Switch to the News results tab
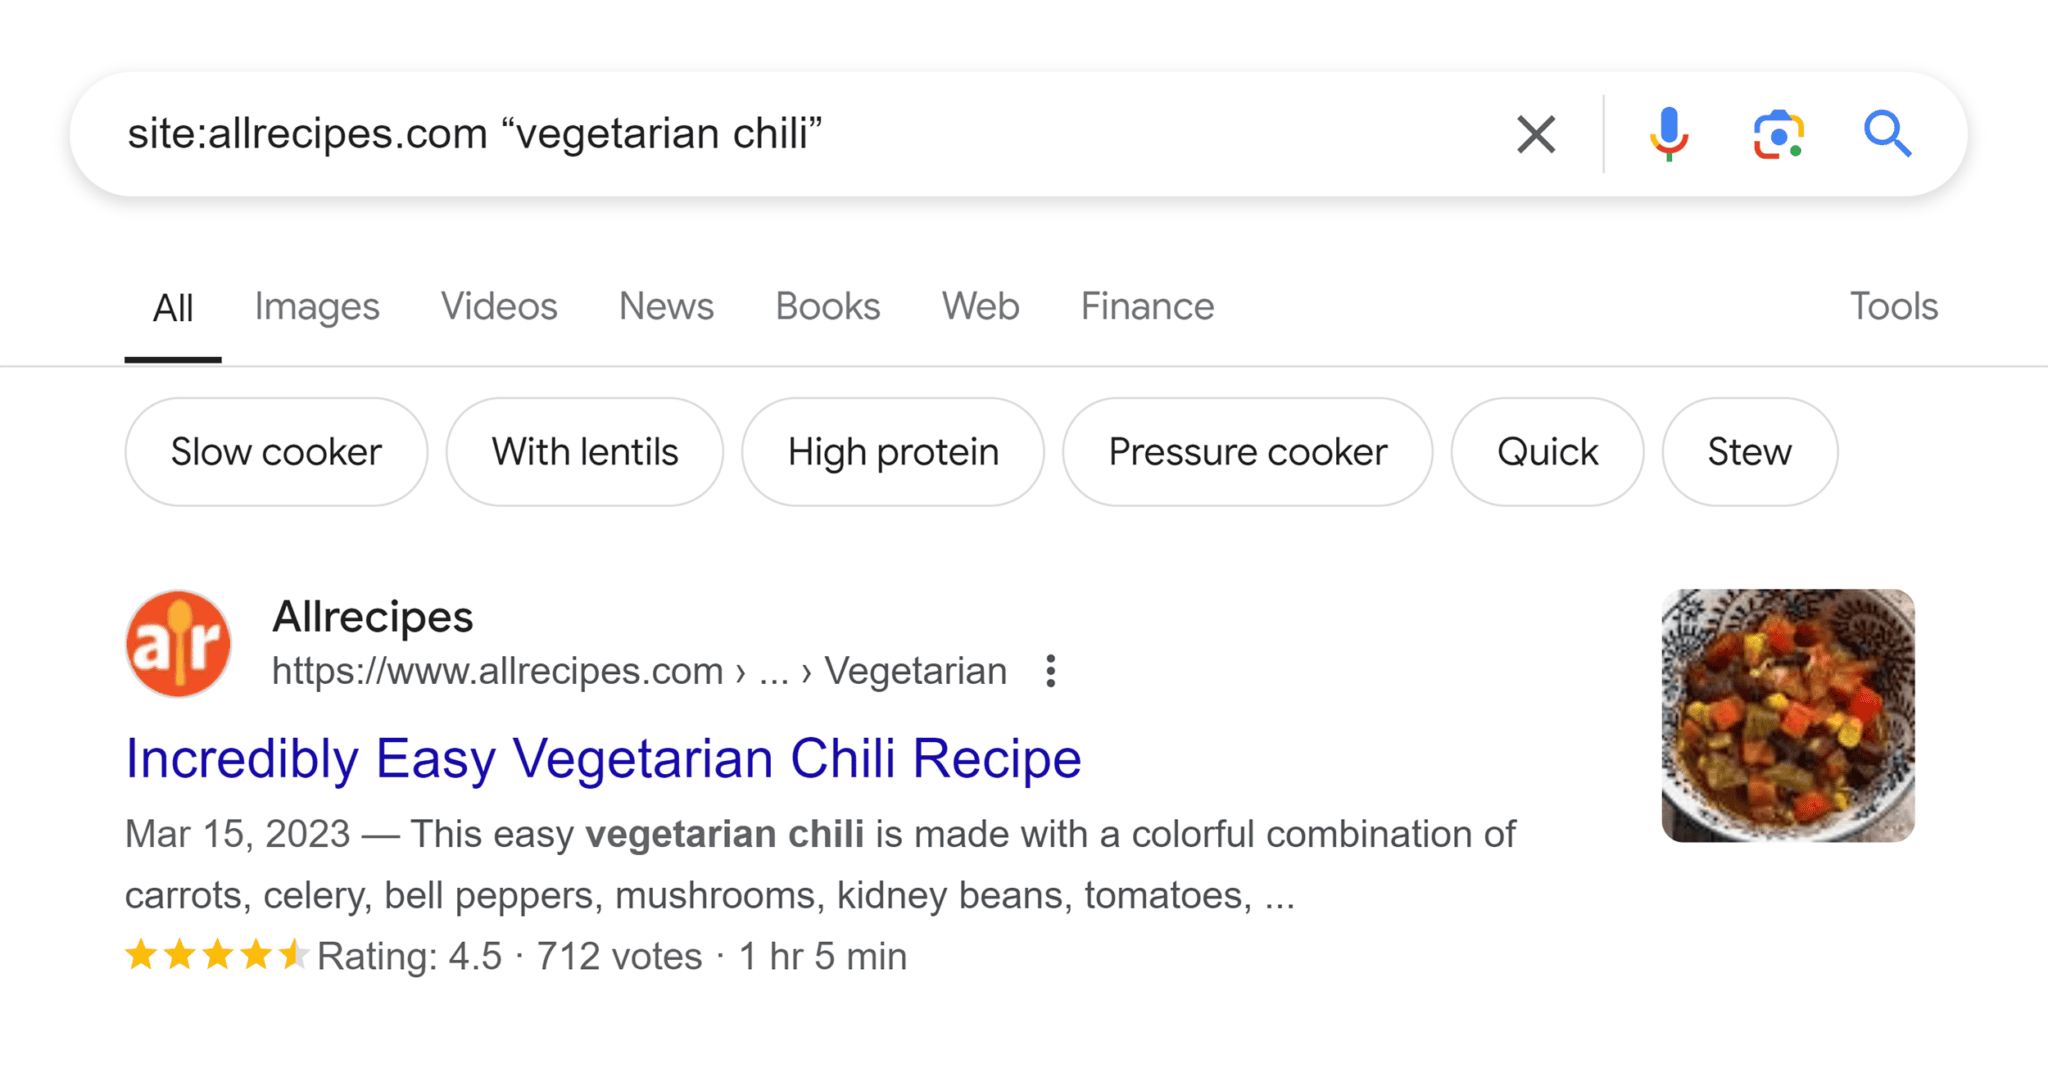The width and height of the screenshot is (2048, 1091). point(665,307)
